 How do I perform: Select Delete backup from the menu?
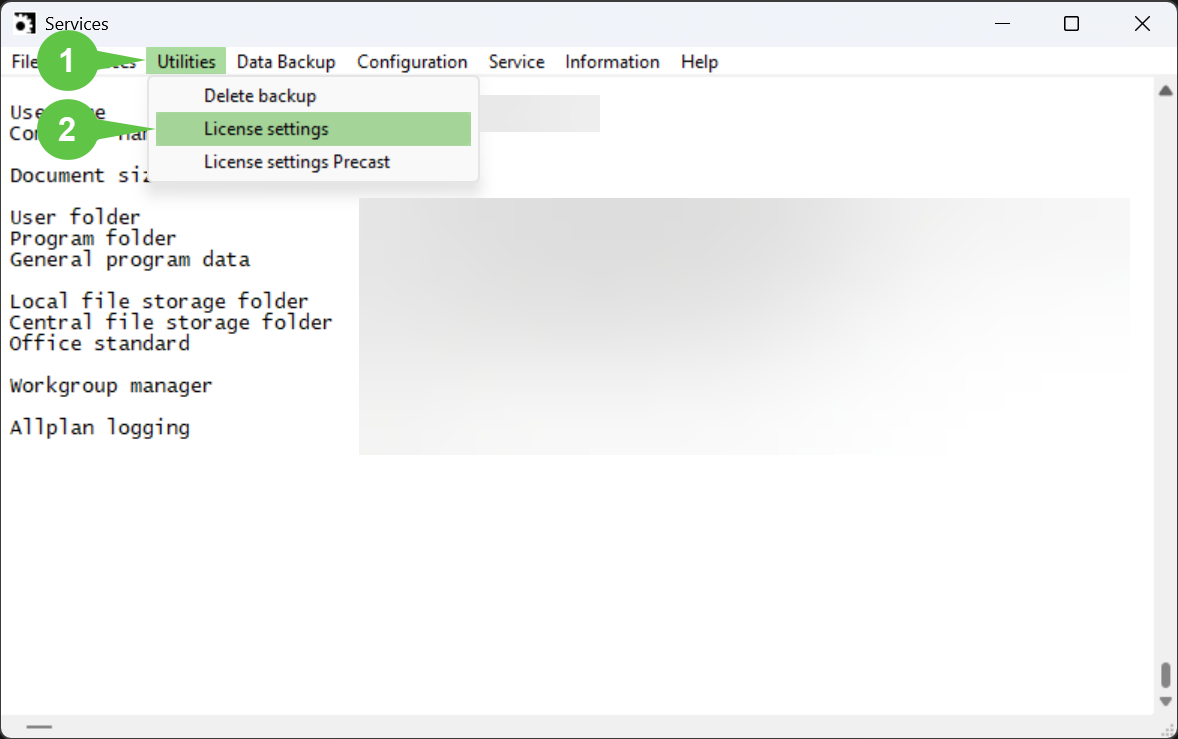tap(260, 96)
